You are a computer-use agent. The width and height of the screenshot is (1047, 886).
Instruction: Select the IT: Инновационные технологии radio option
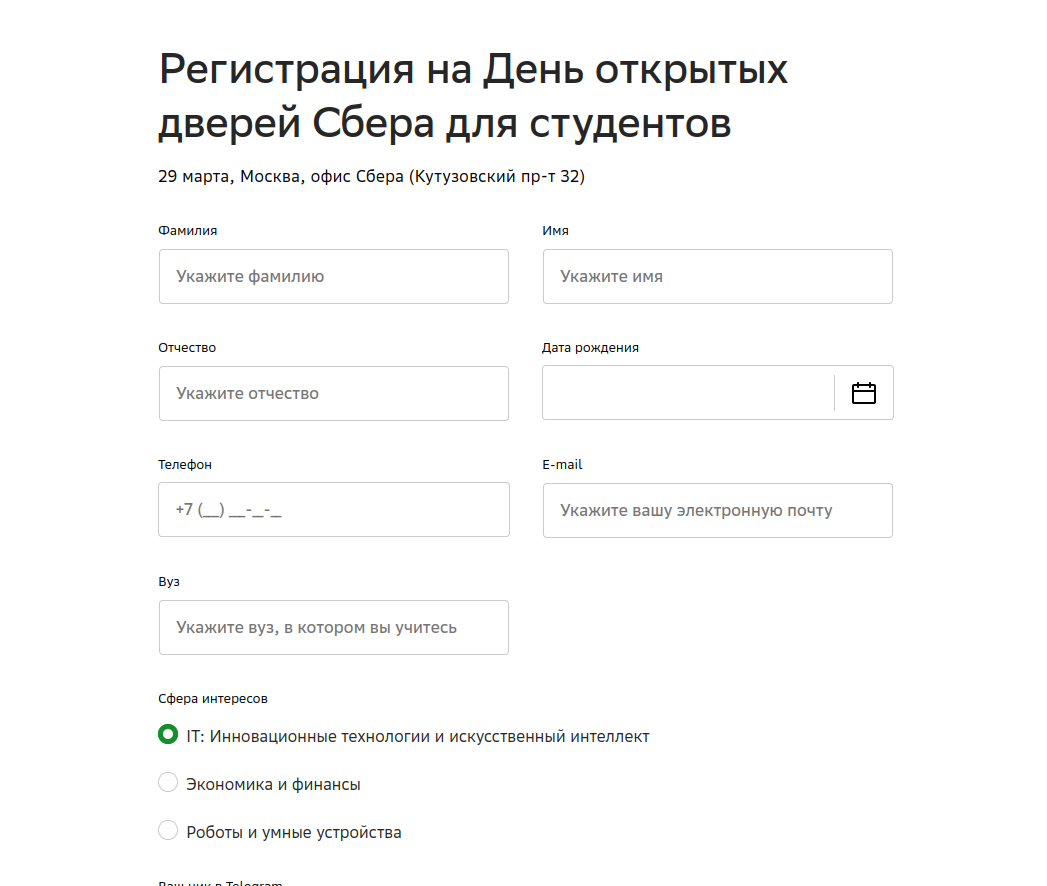168,735
